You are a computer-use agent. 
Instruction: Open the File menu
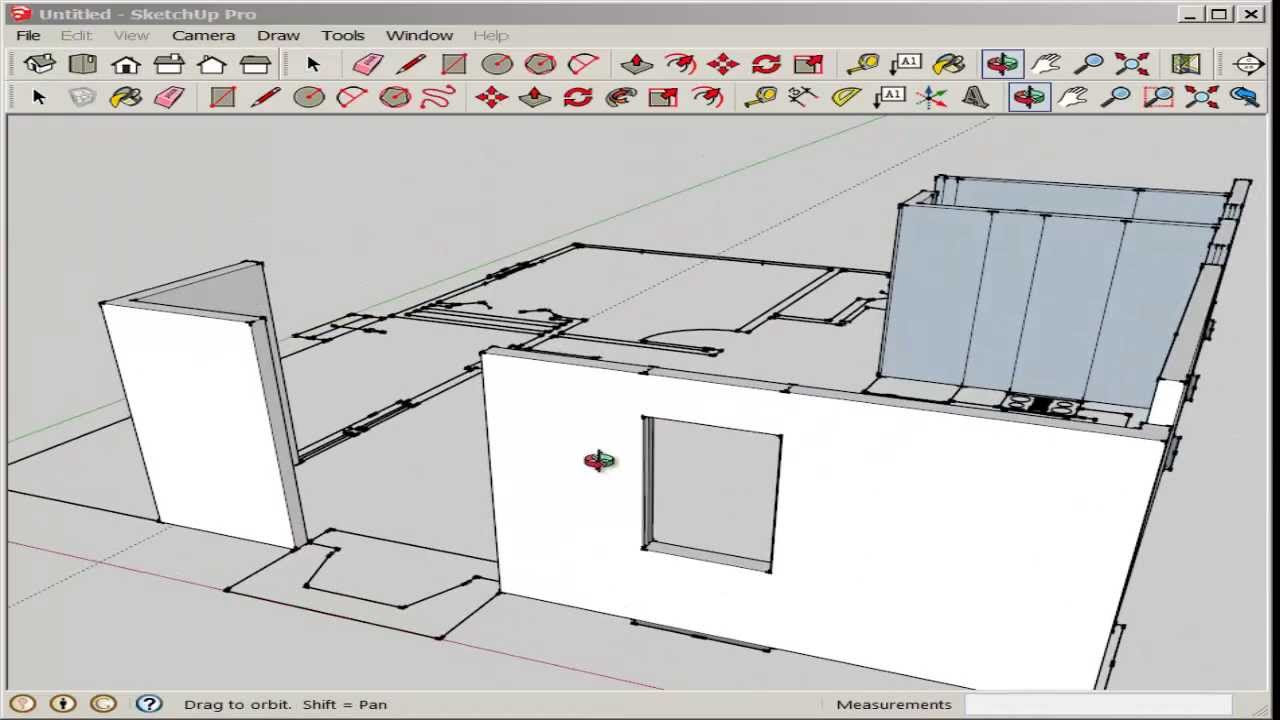coord(28,35)
